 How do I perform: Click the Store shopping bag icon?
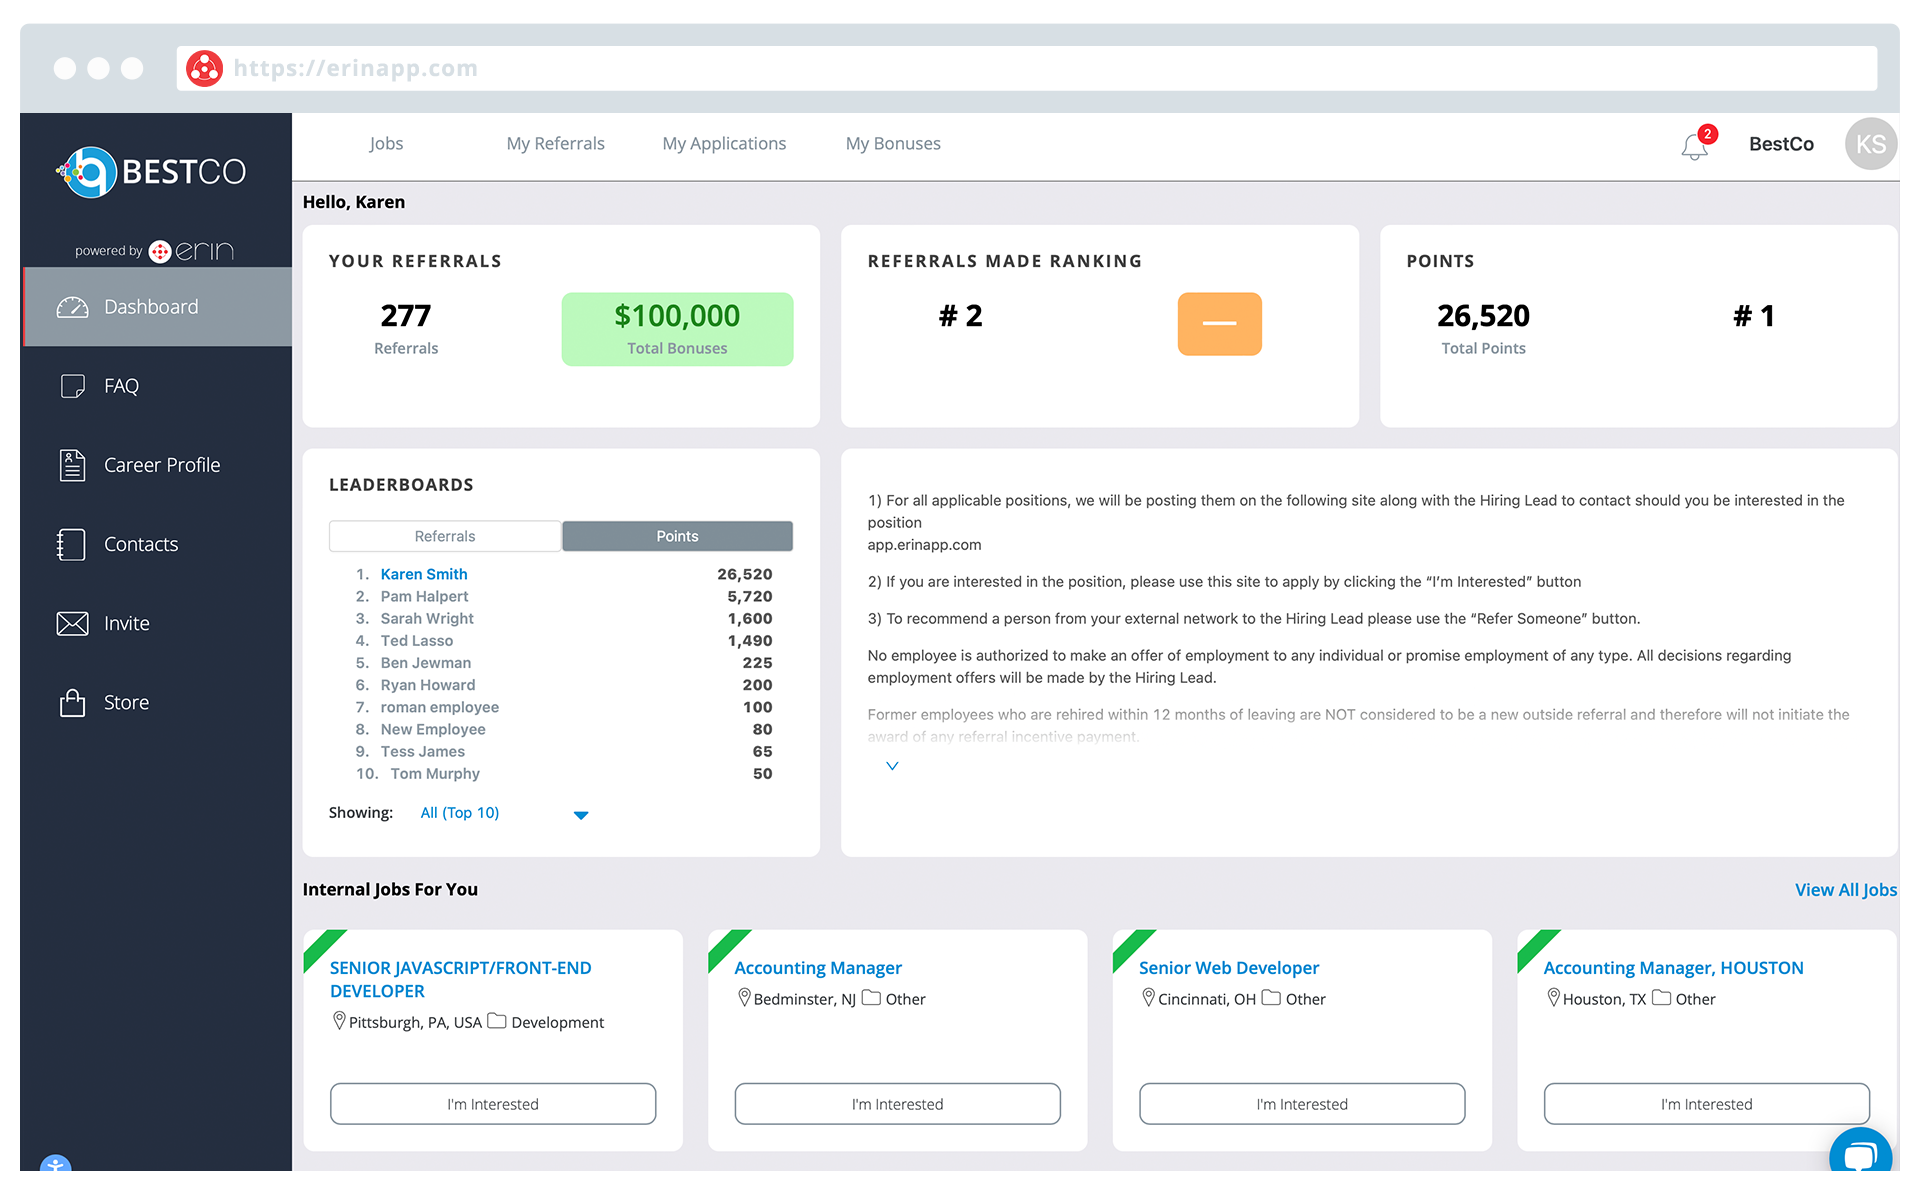coord(72,703)
